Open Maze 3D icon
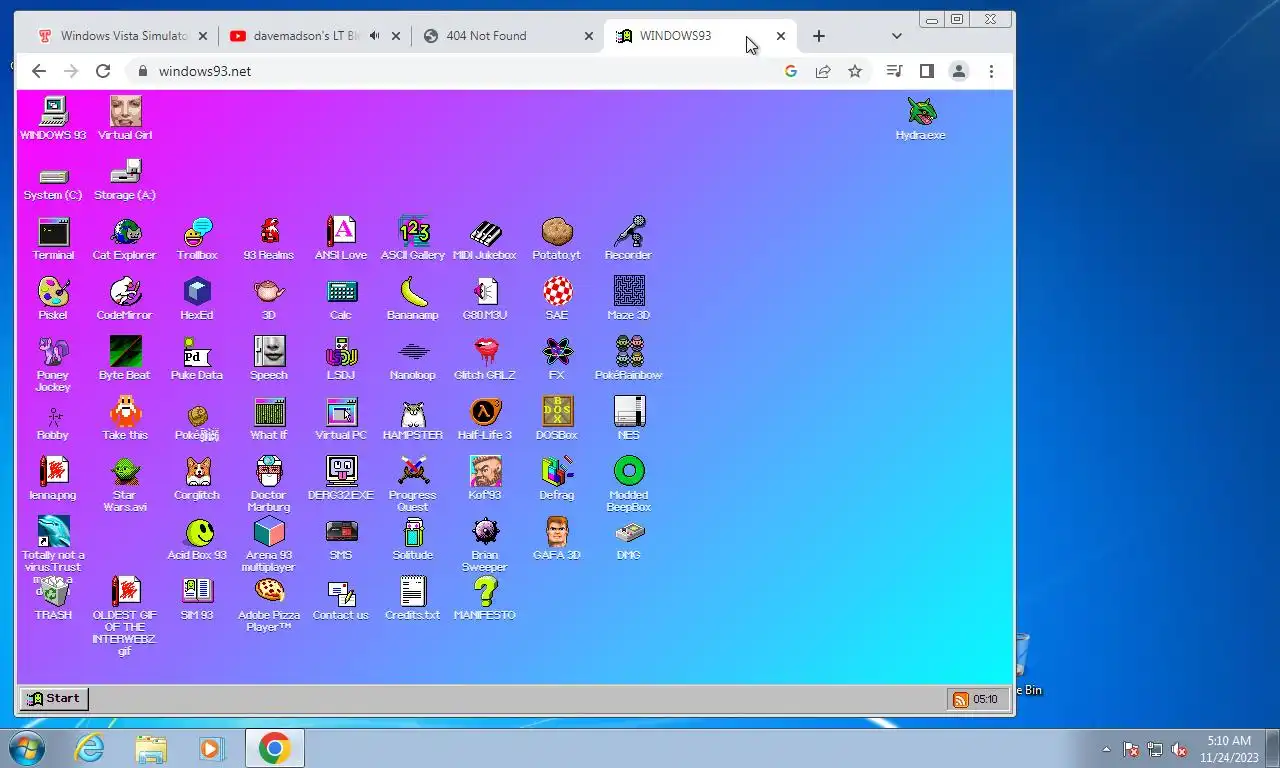Screen dimensions: 1280x768 (x=629, y=298)
